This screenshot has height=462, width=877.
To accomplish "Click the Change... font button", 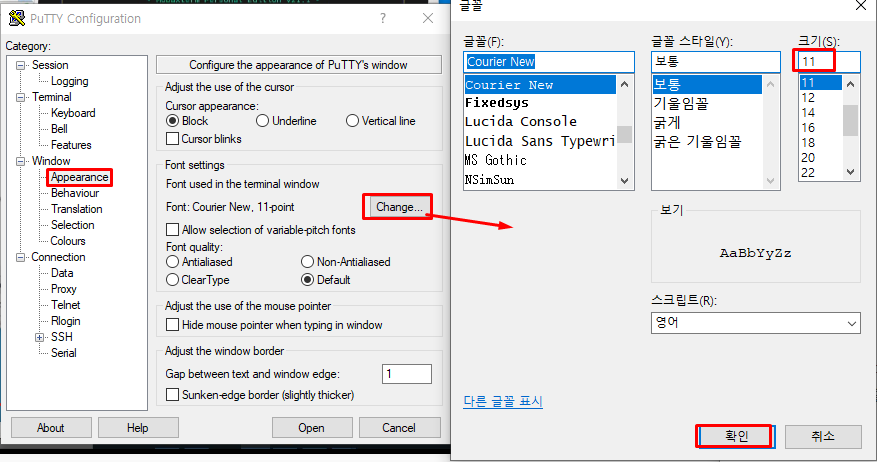I will (x=399, y=207).
